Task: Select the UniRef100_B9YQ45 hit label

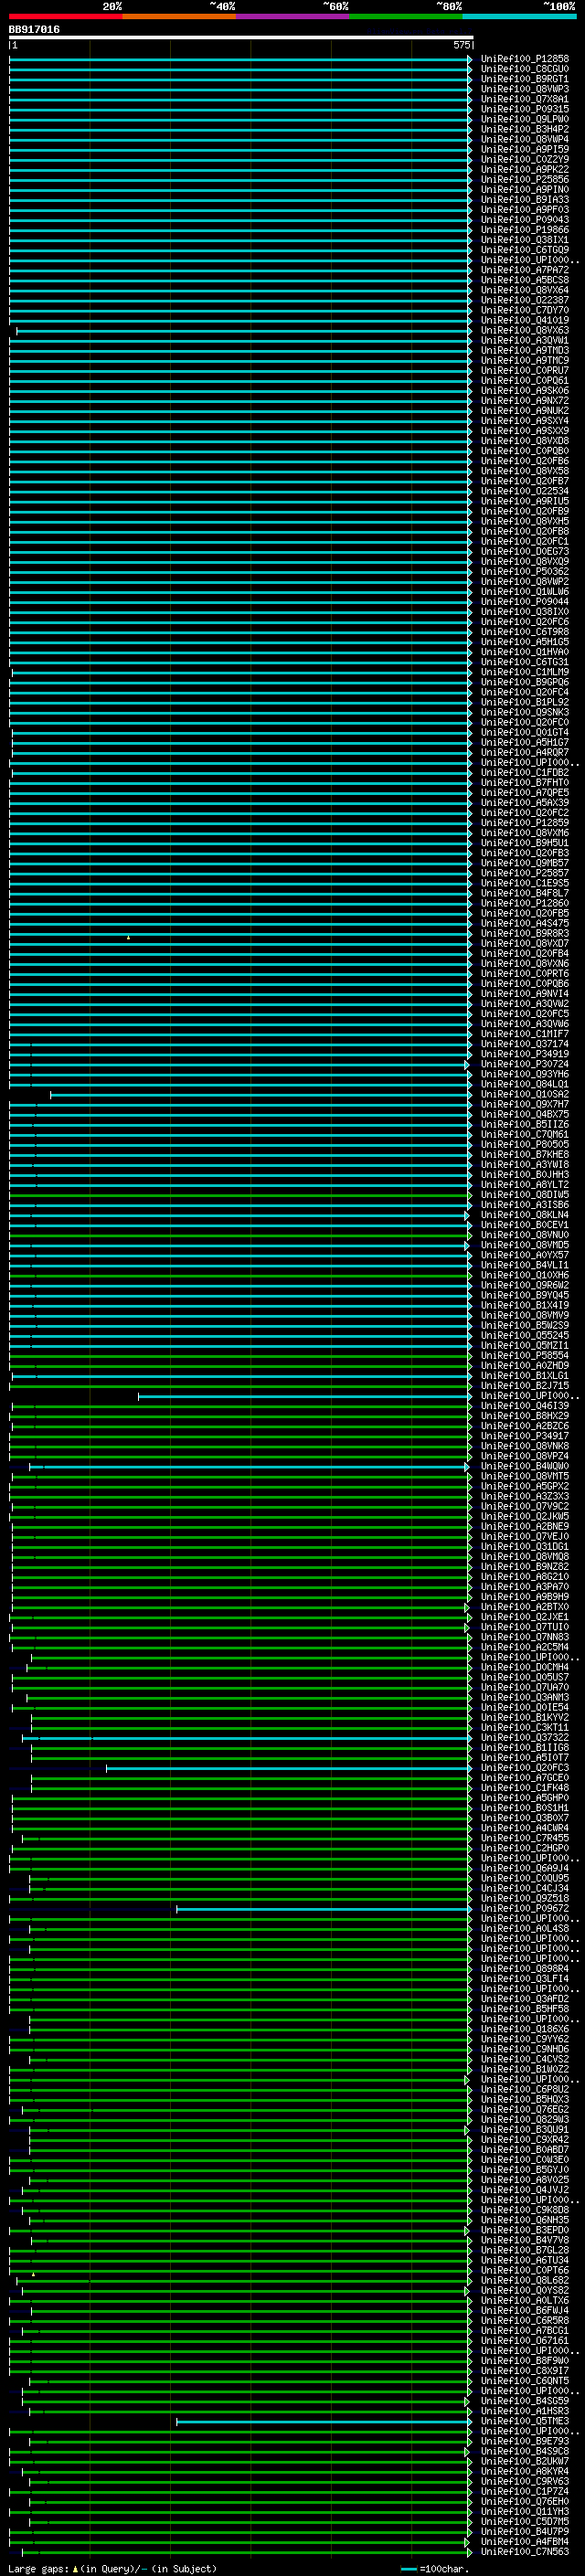Action: 525,1295
